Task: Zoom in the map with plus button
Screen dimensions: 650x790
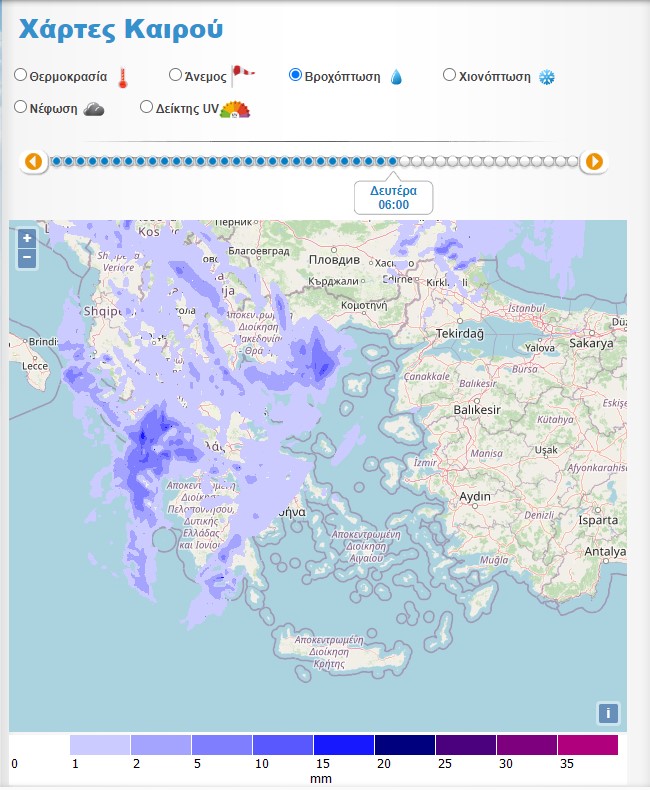Action: [27, 238]
